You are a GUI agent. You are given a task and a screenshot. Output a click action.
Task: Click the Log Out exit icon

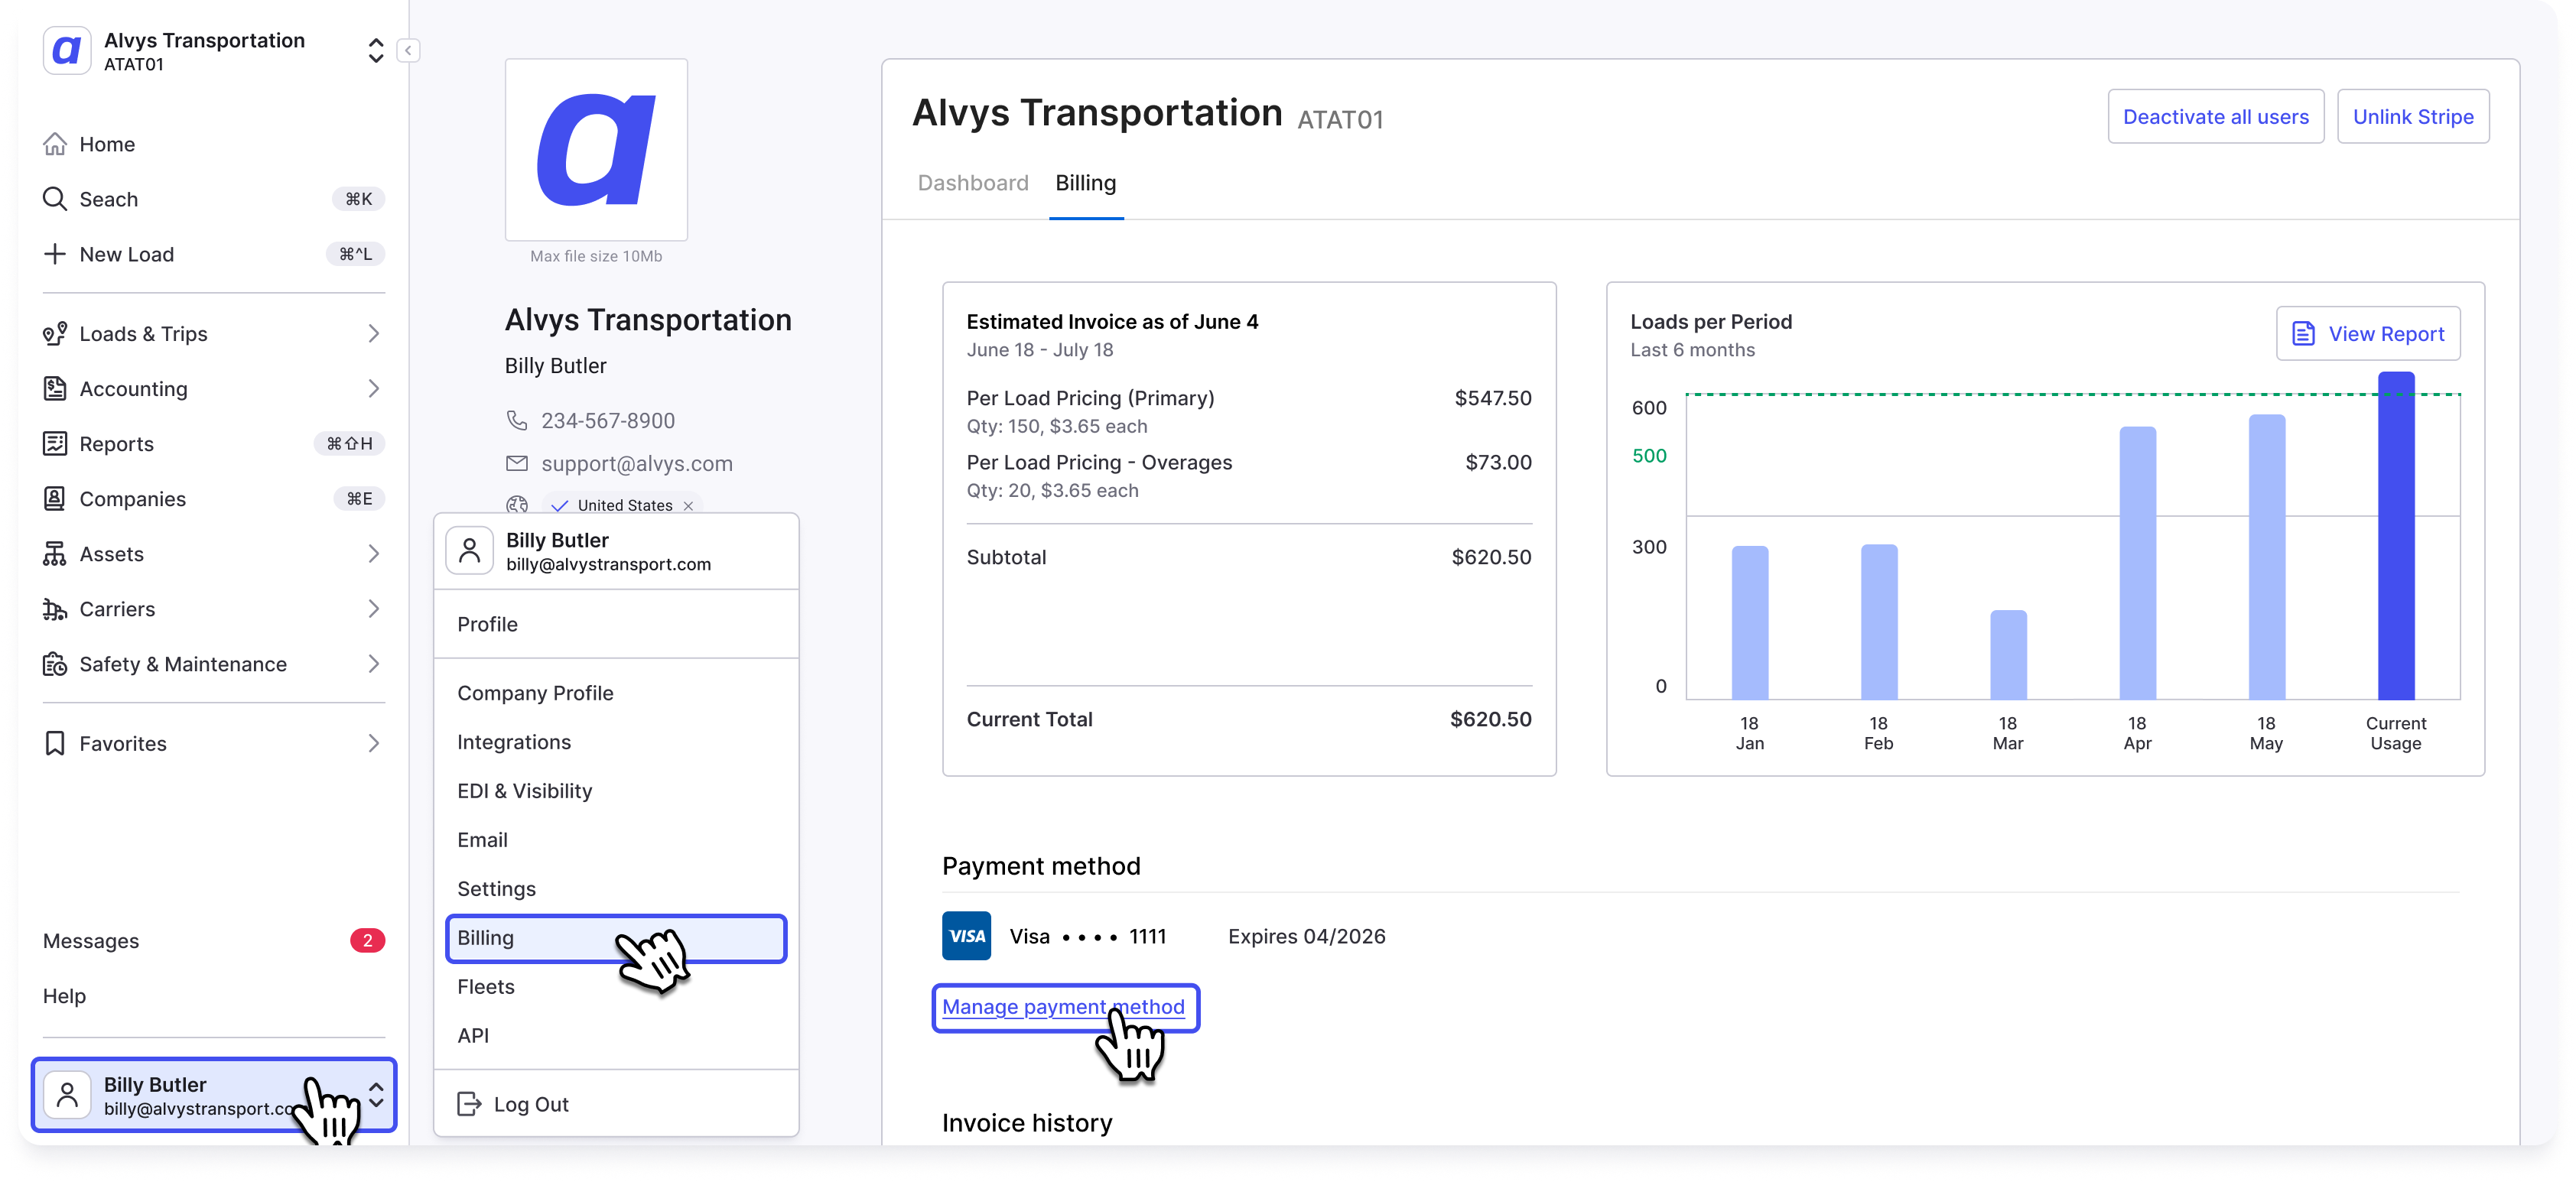tap(469, 1103)
